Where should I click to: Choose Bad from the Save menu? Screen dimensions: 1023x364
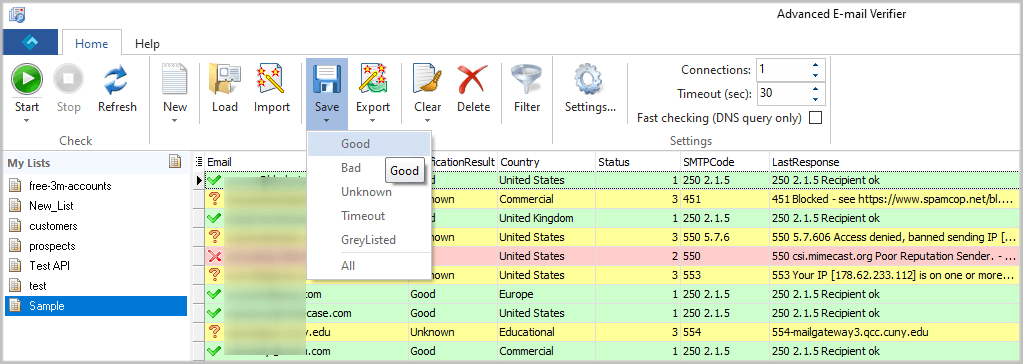351,168
